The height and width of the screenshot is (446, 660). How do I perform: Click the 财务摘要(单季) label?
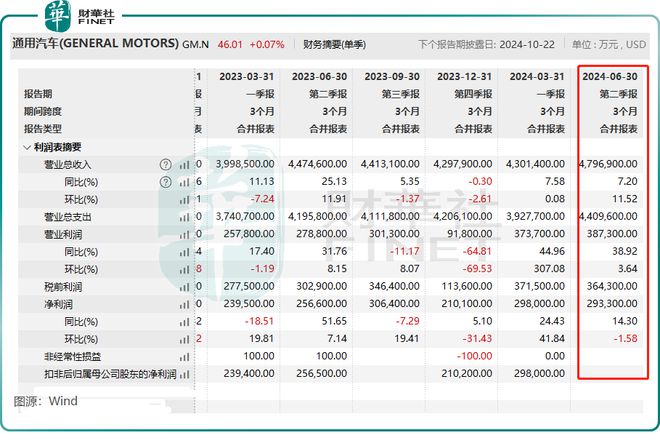[334, 45]
